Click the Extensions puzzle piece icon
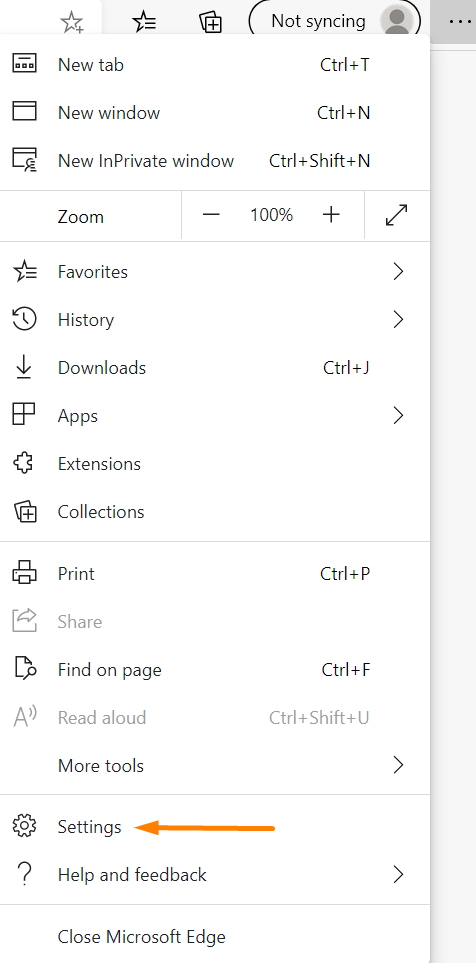476x963 pixels. [x=25, y=463]
